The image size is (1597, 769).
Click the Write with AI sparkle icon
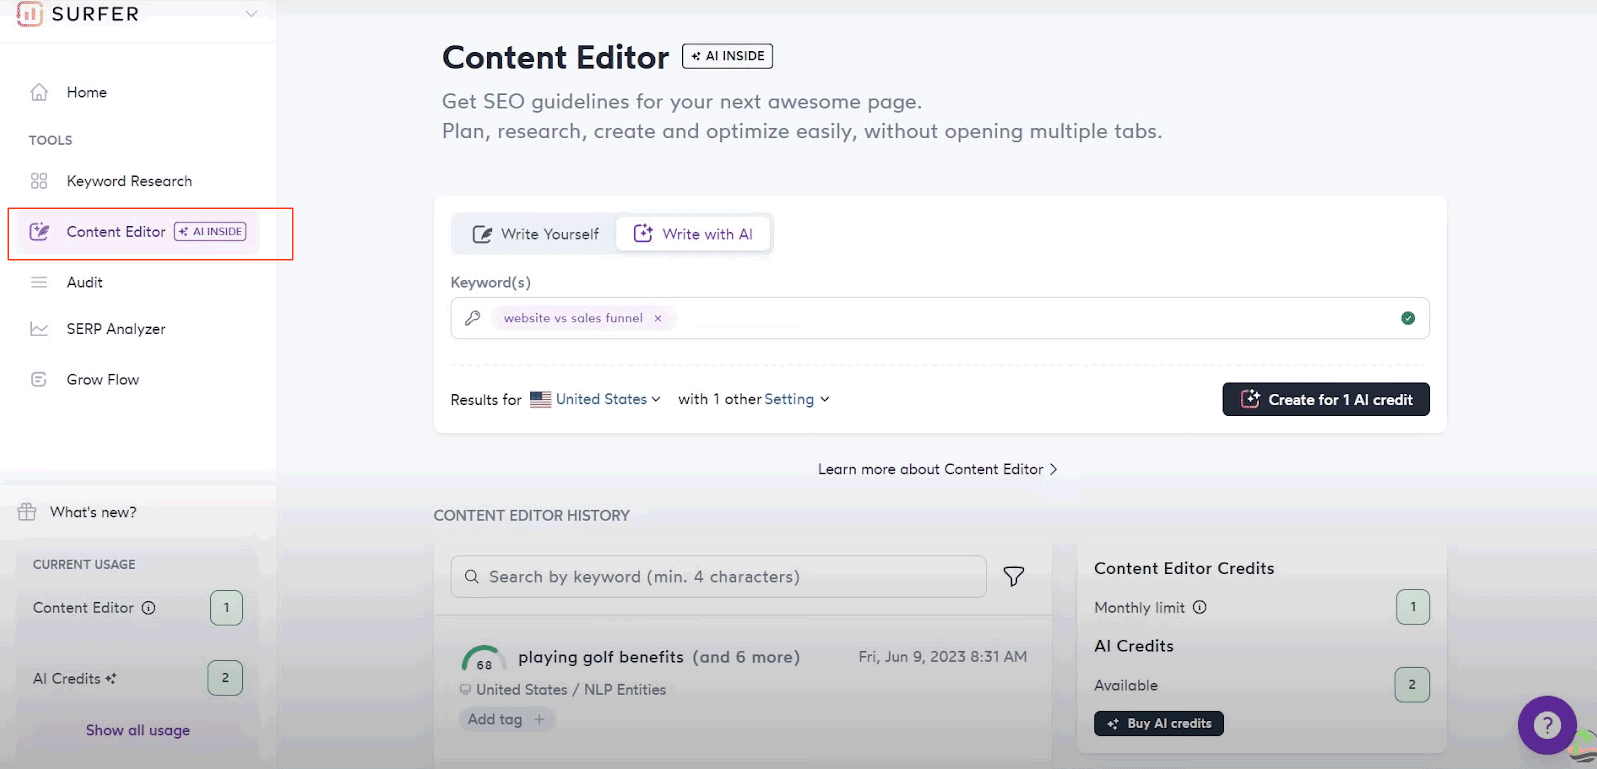tap(643, 233)
